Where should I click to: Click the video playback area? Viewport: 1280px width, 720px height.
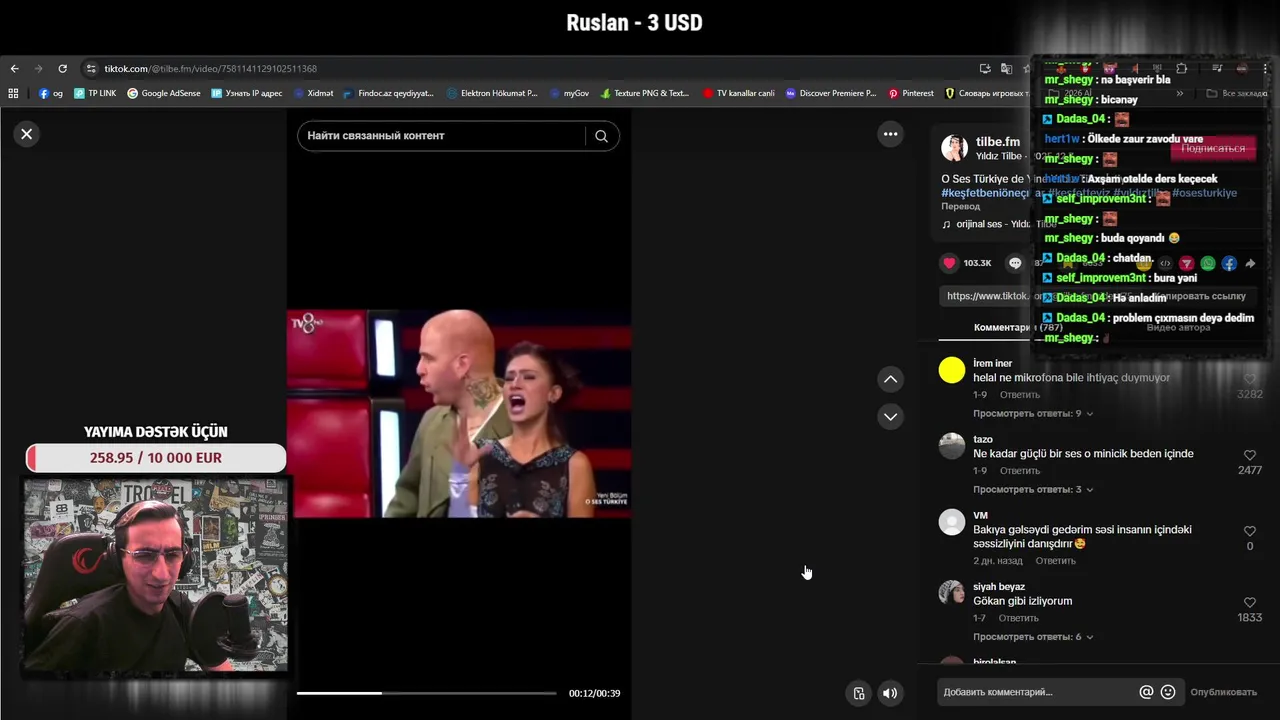[x=459, y=413]
